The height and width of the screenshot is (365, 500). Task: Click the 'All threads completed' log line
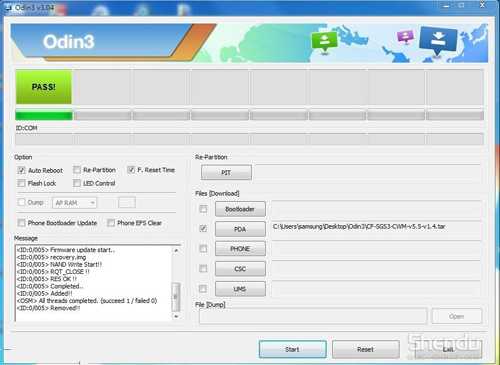pos(87,301)
